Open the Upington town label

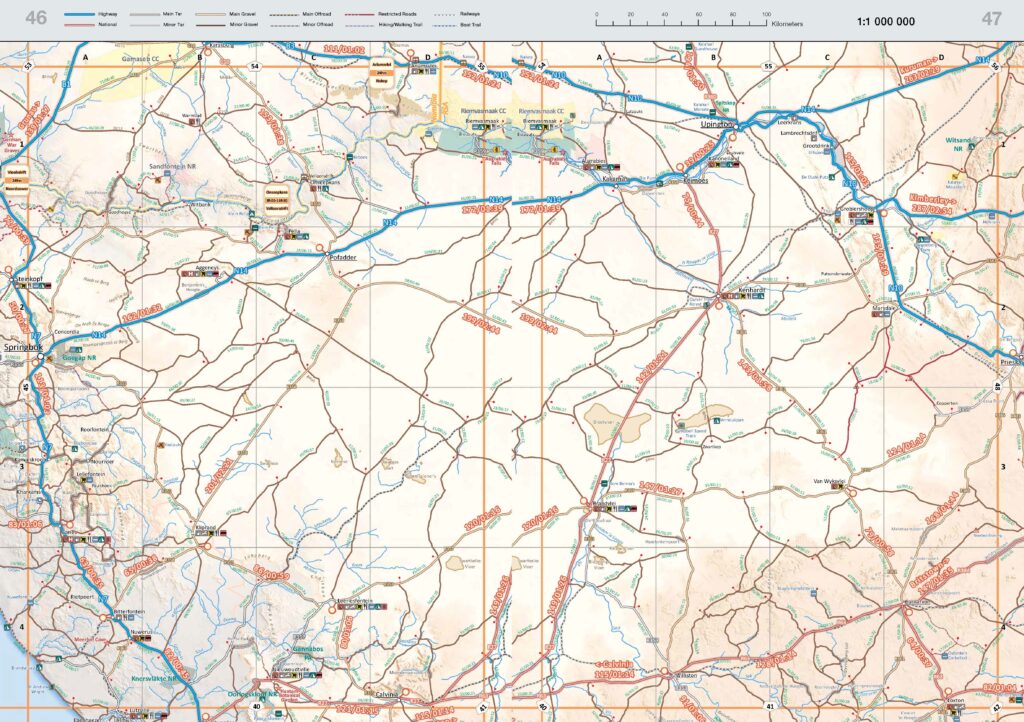point(716,125)
